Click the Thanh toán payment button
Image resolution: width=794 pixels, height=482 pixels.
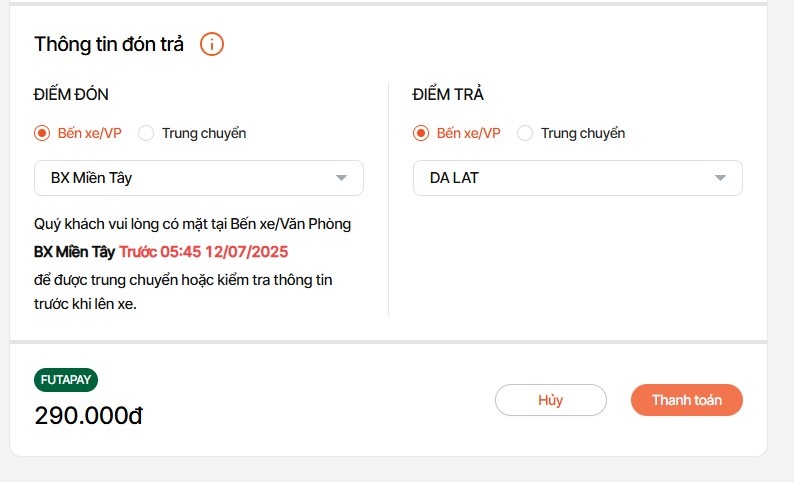tap(687, 400)
